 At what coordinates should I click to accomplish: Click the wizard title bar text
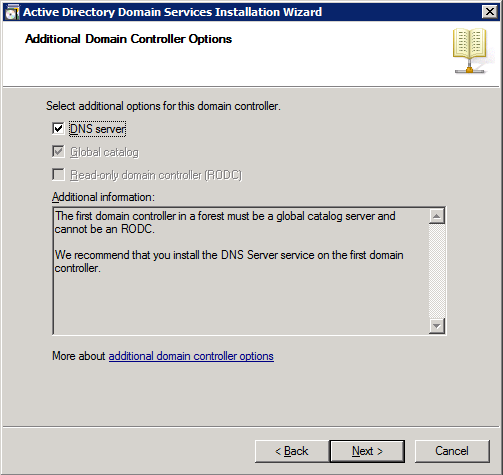point(172,12)
